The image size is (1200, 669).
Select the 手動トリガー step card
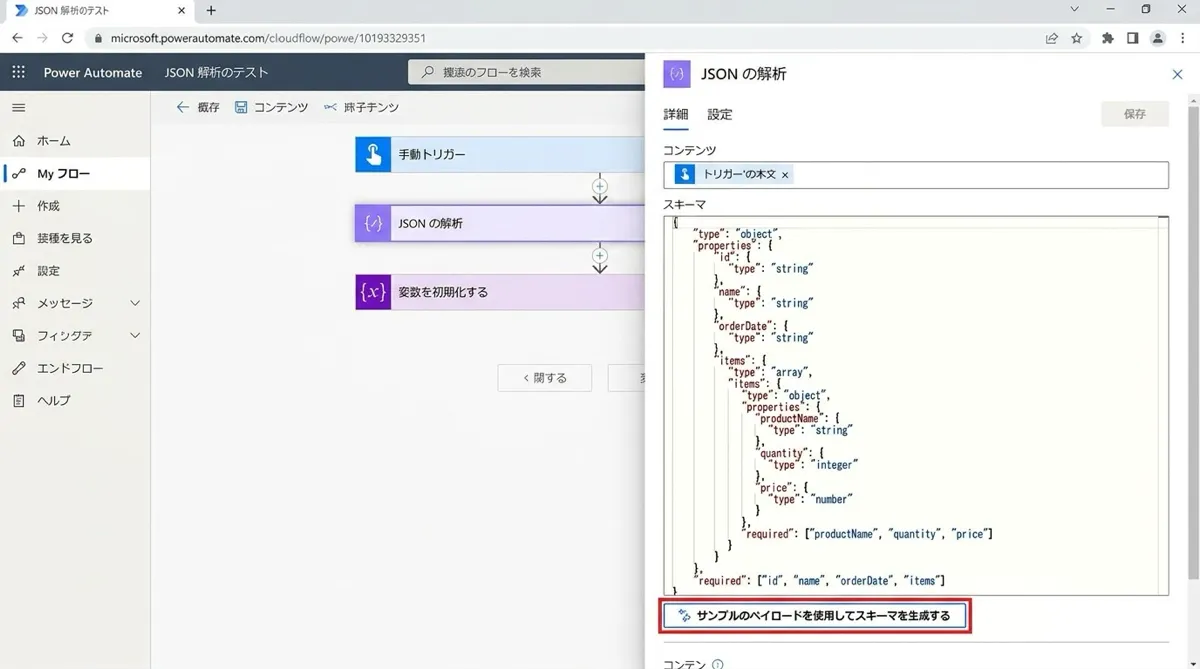[x=500, y=155]
